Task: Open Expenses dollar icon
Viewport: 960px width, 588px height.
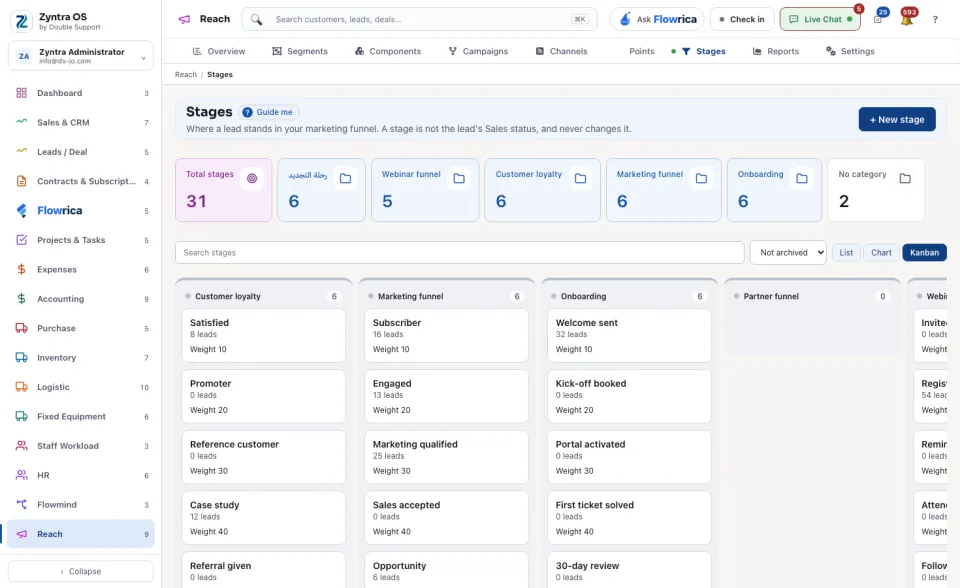Action: pos(21,269)
